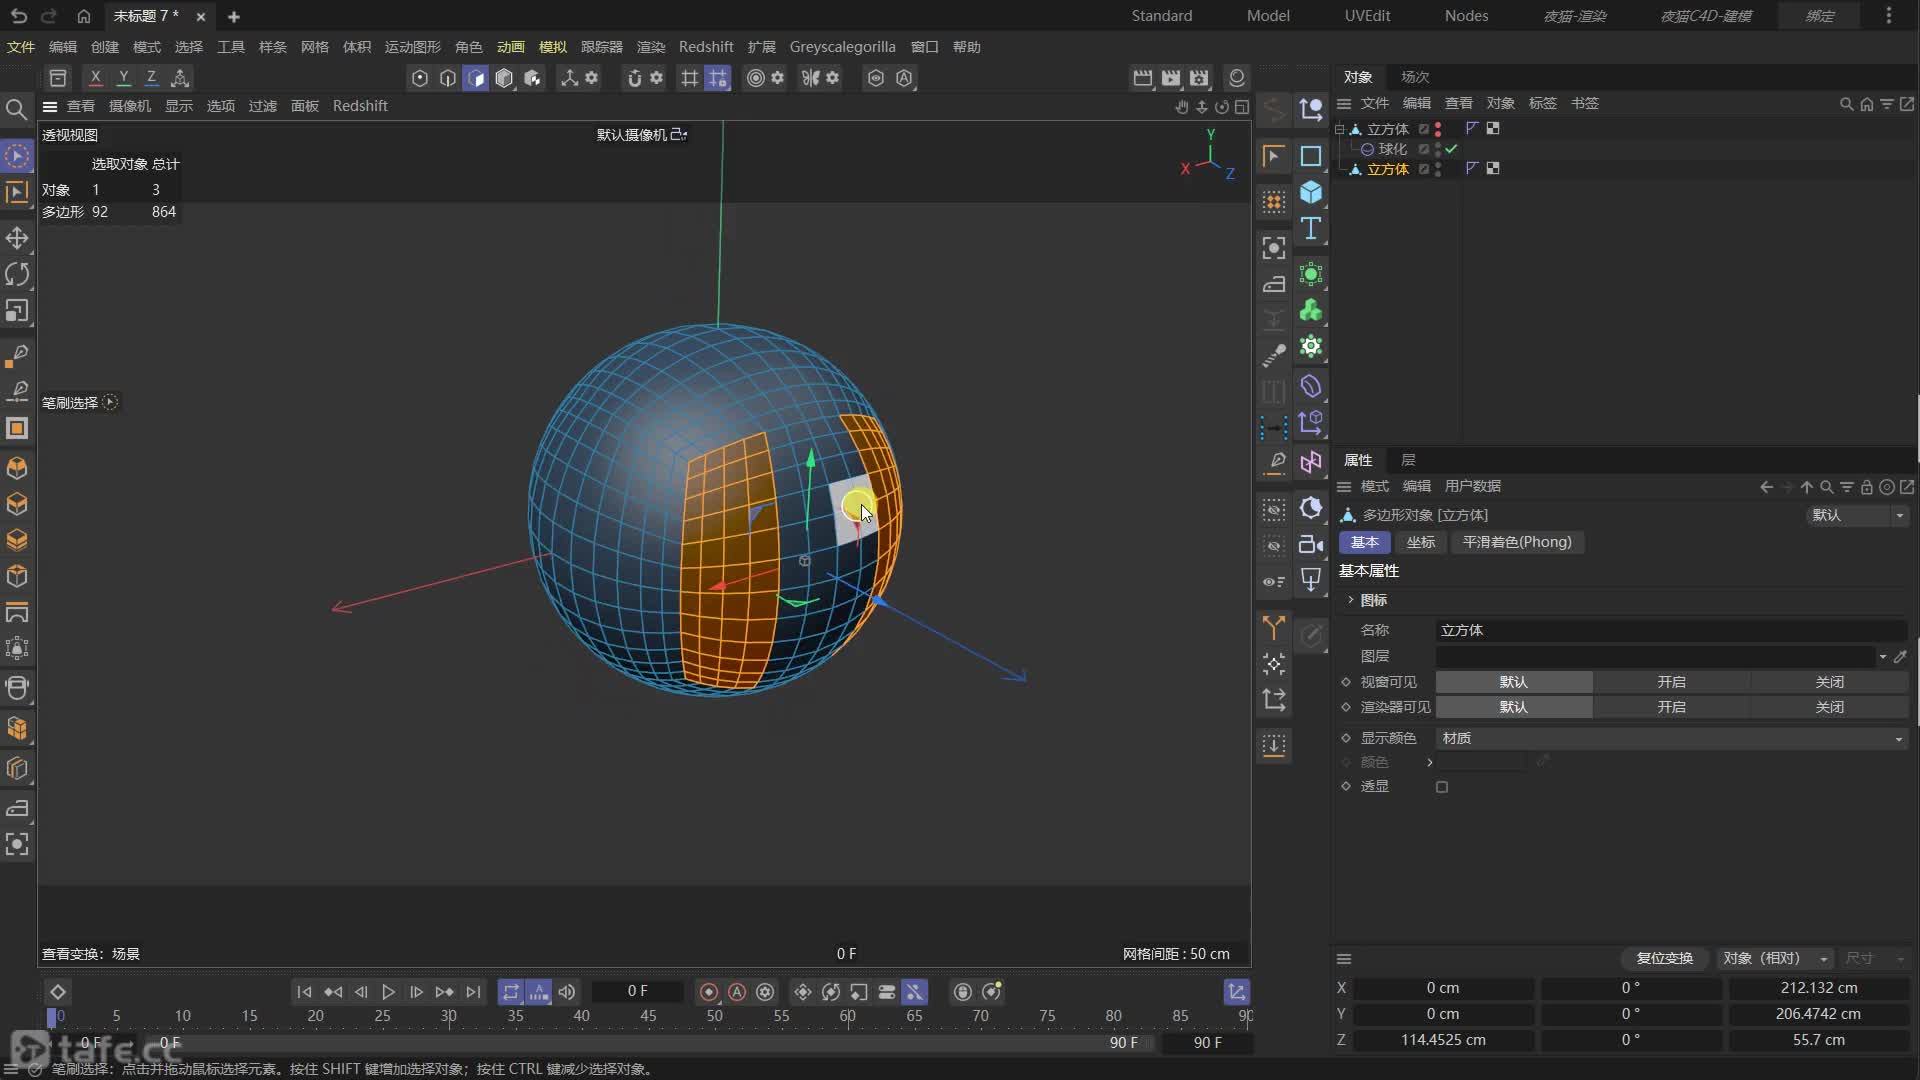Open the 显示颜色 dropdown
This screenshot has height=1080, width=1920.
[x=1671, y=738]
